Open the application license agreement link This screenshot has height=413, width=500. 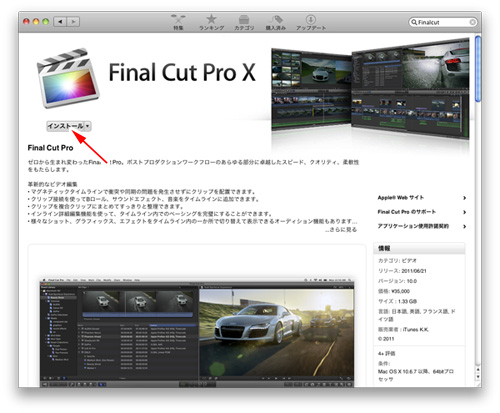coord(413,226)
